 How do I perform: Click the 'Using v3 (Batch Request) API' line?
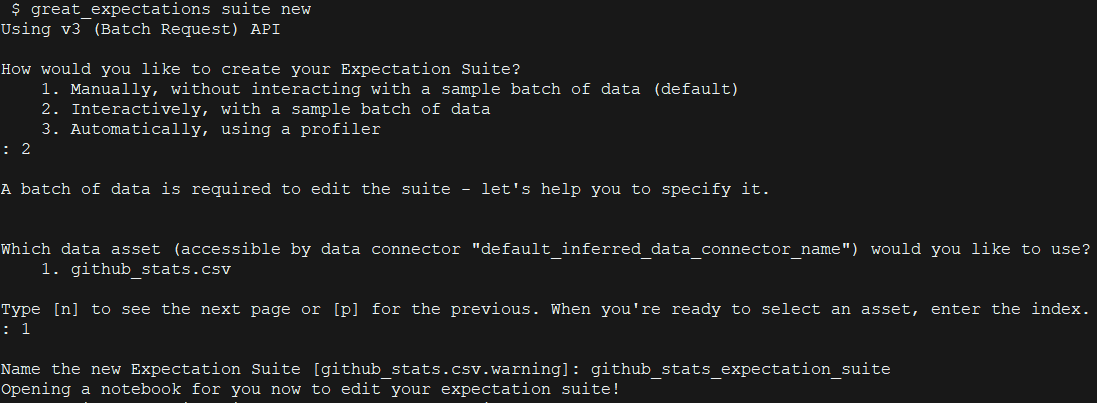[141, 29]
